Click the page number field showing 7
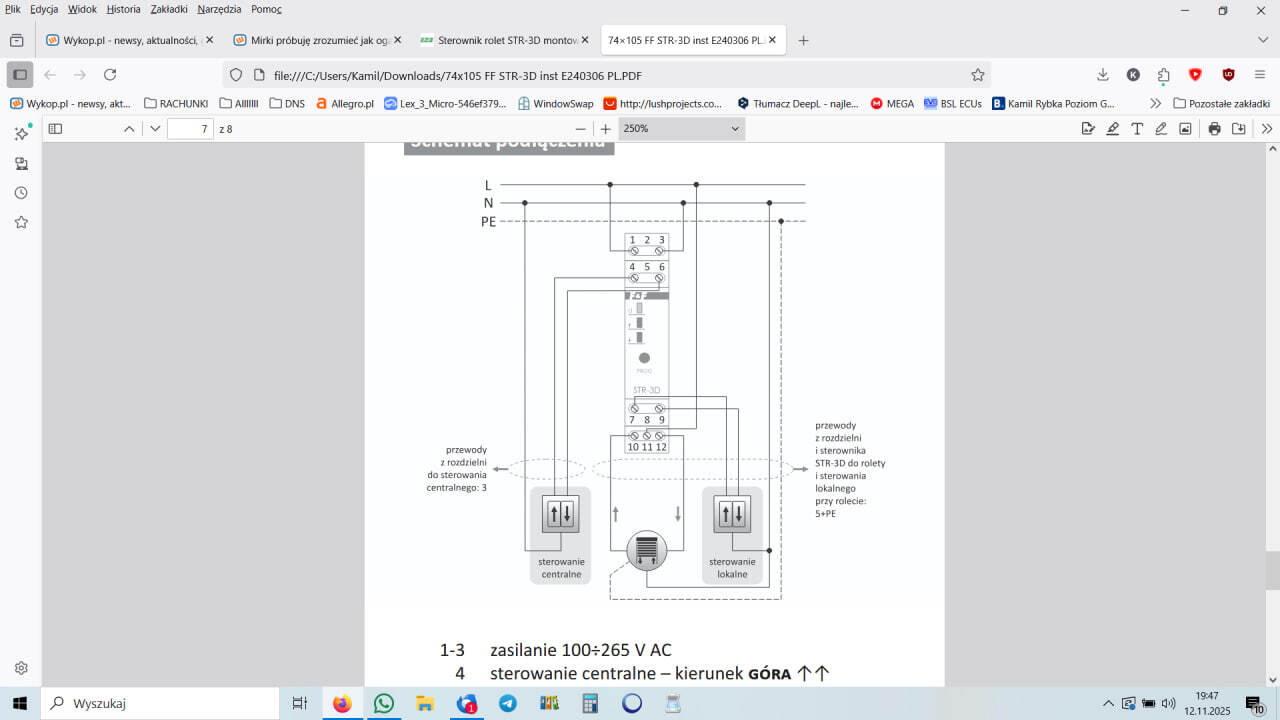 tap(190, 129)
